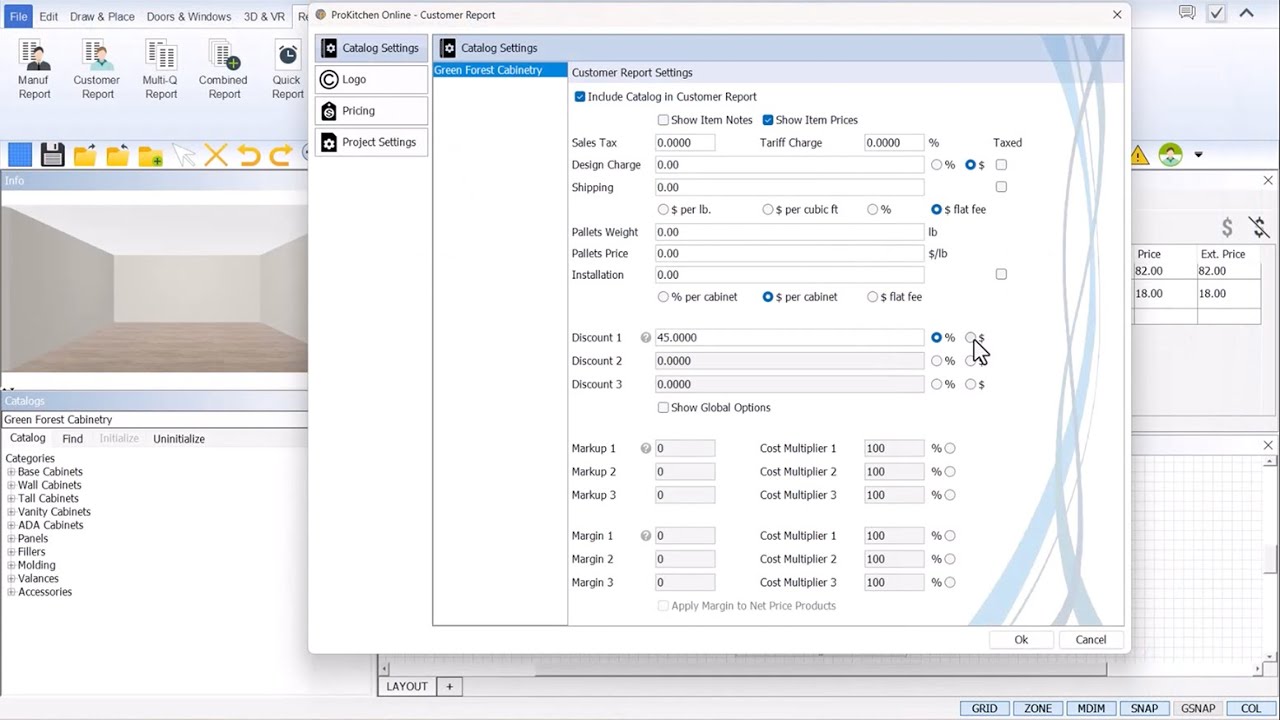Select the $ per lb. shipping option
This screenshot has width=1280, height=720.
(x=663, y=210)
